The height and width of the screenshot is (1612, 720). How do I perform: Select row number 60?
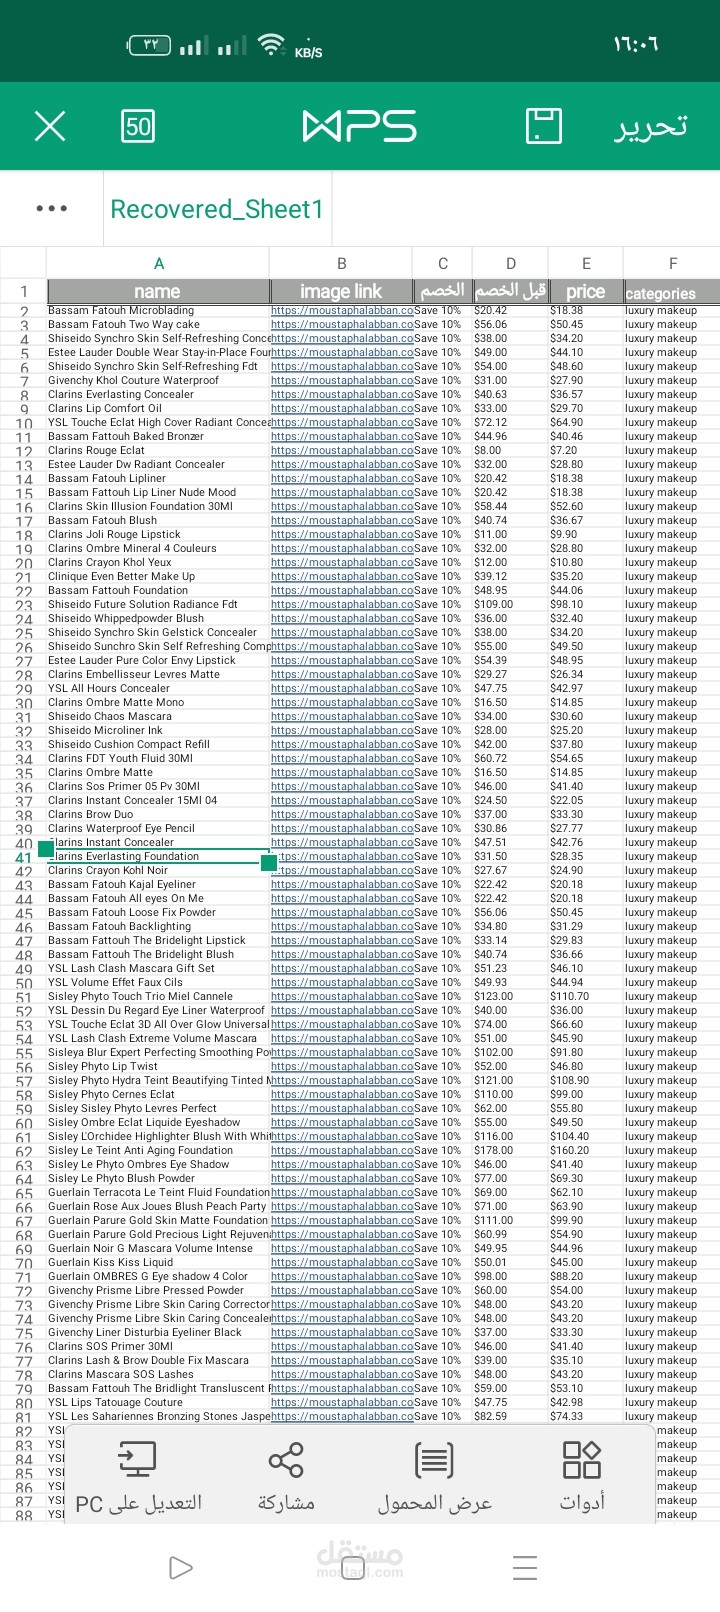coord(24,1124)
